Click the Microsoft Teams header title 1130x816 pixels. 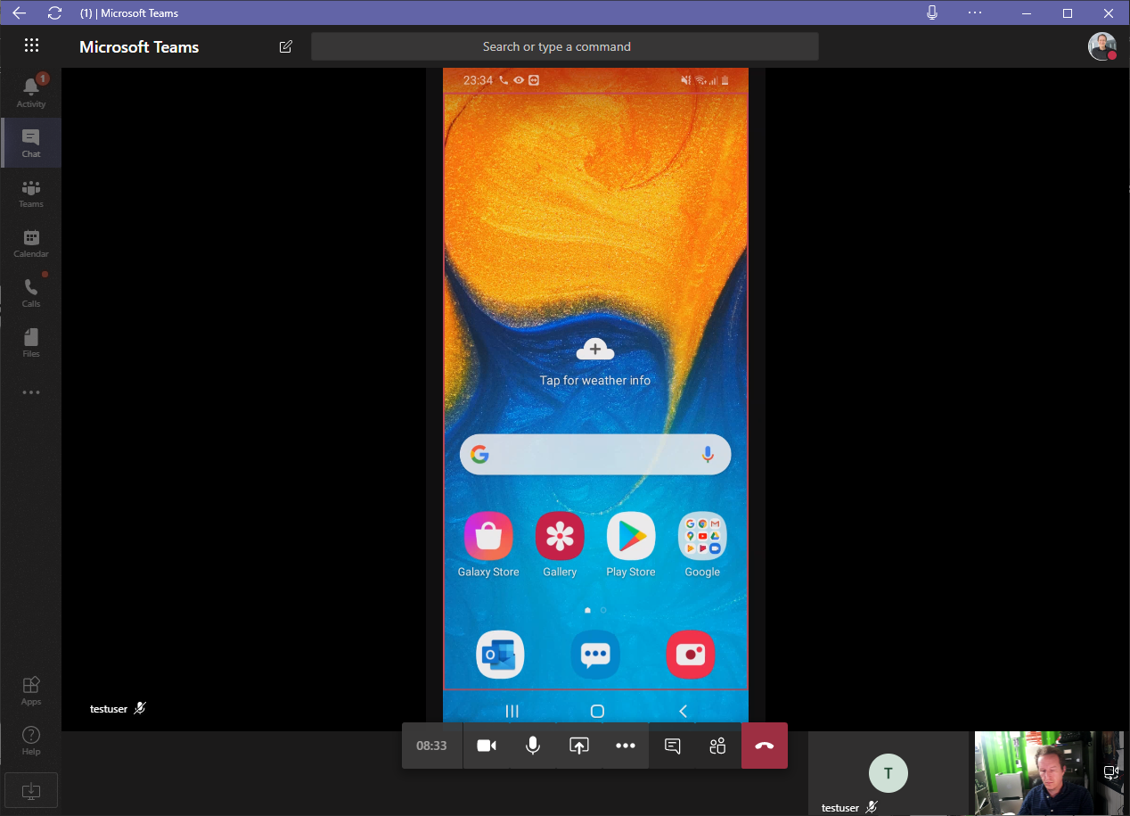click(139, 47)
